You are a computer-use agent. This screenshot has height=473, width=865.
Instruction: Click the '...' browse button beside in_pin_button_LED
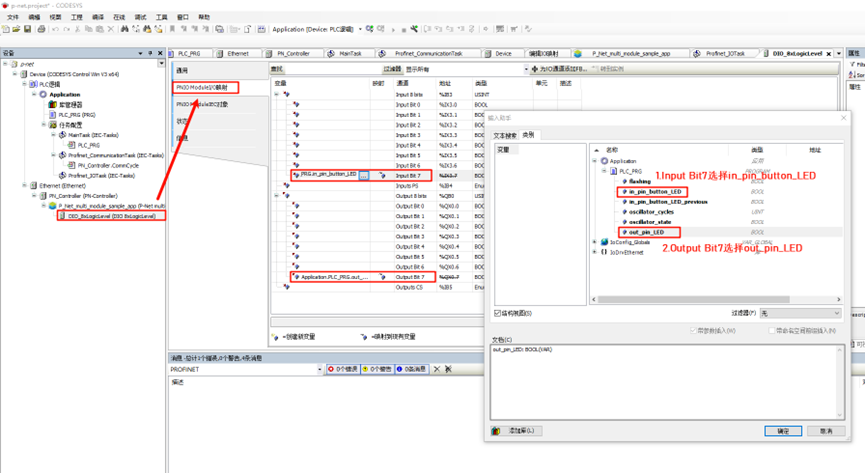point(364,175)
